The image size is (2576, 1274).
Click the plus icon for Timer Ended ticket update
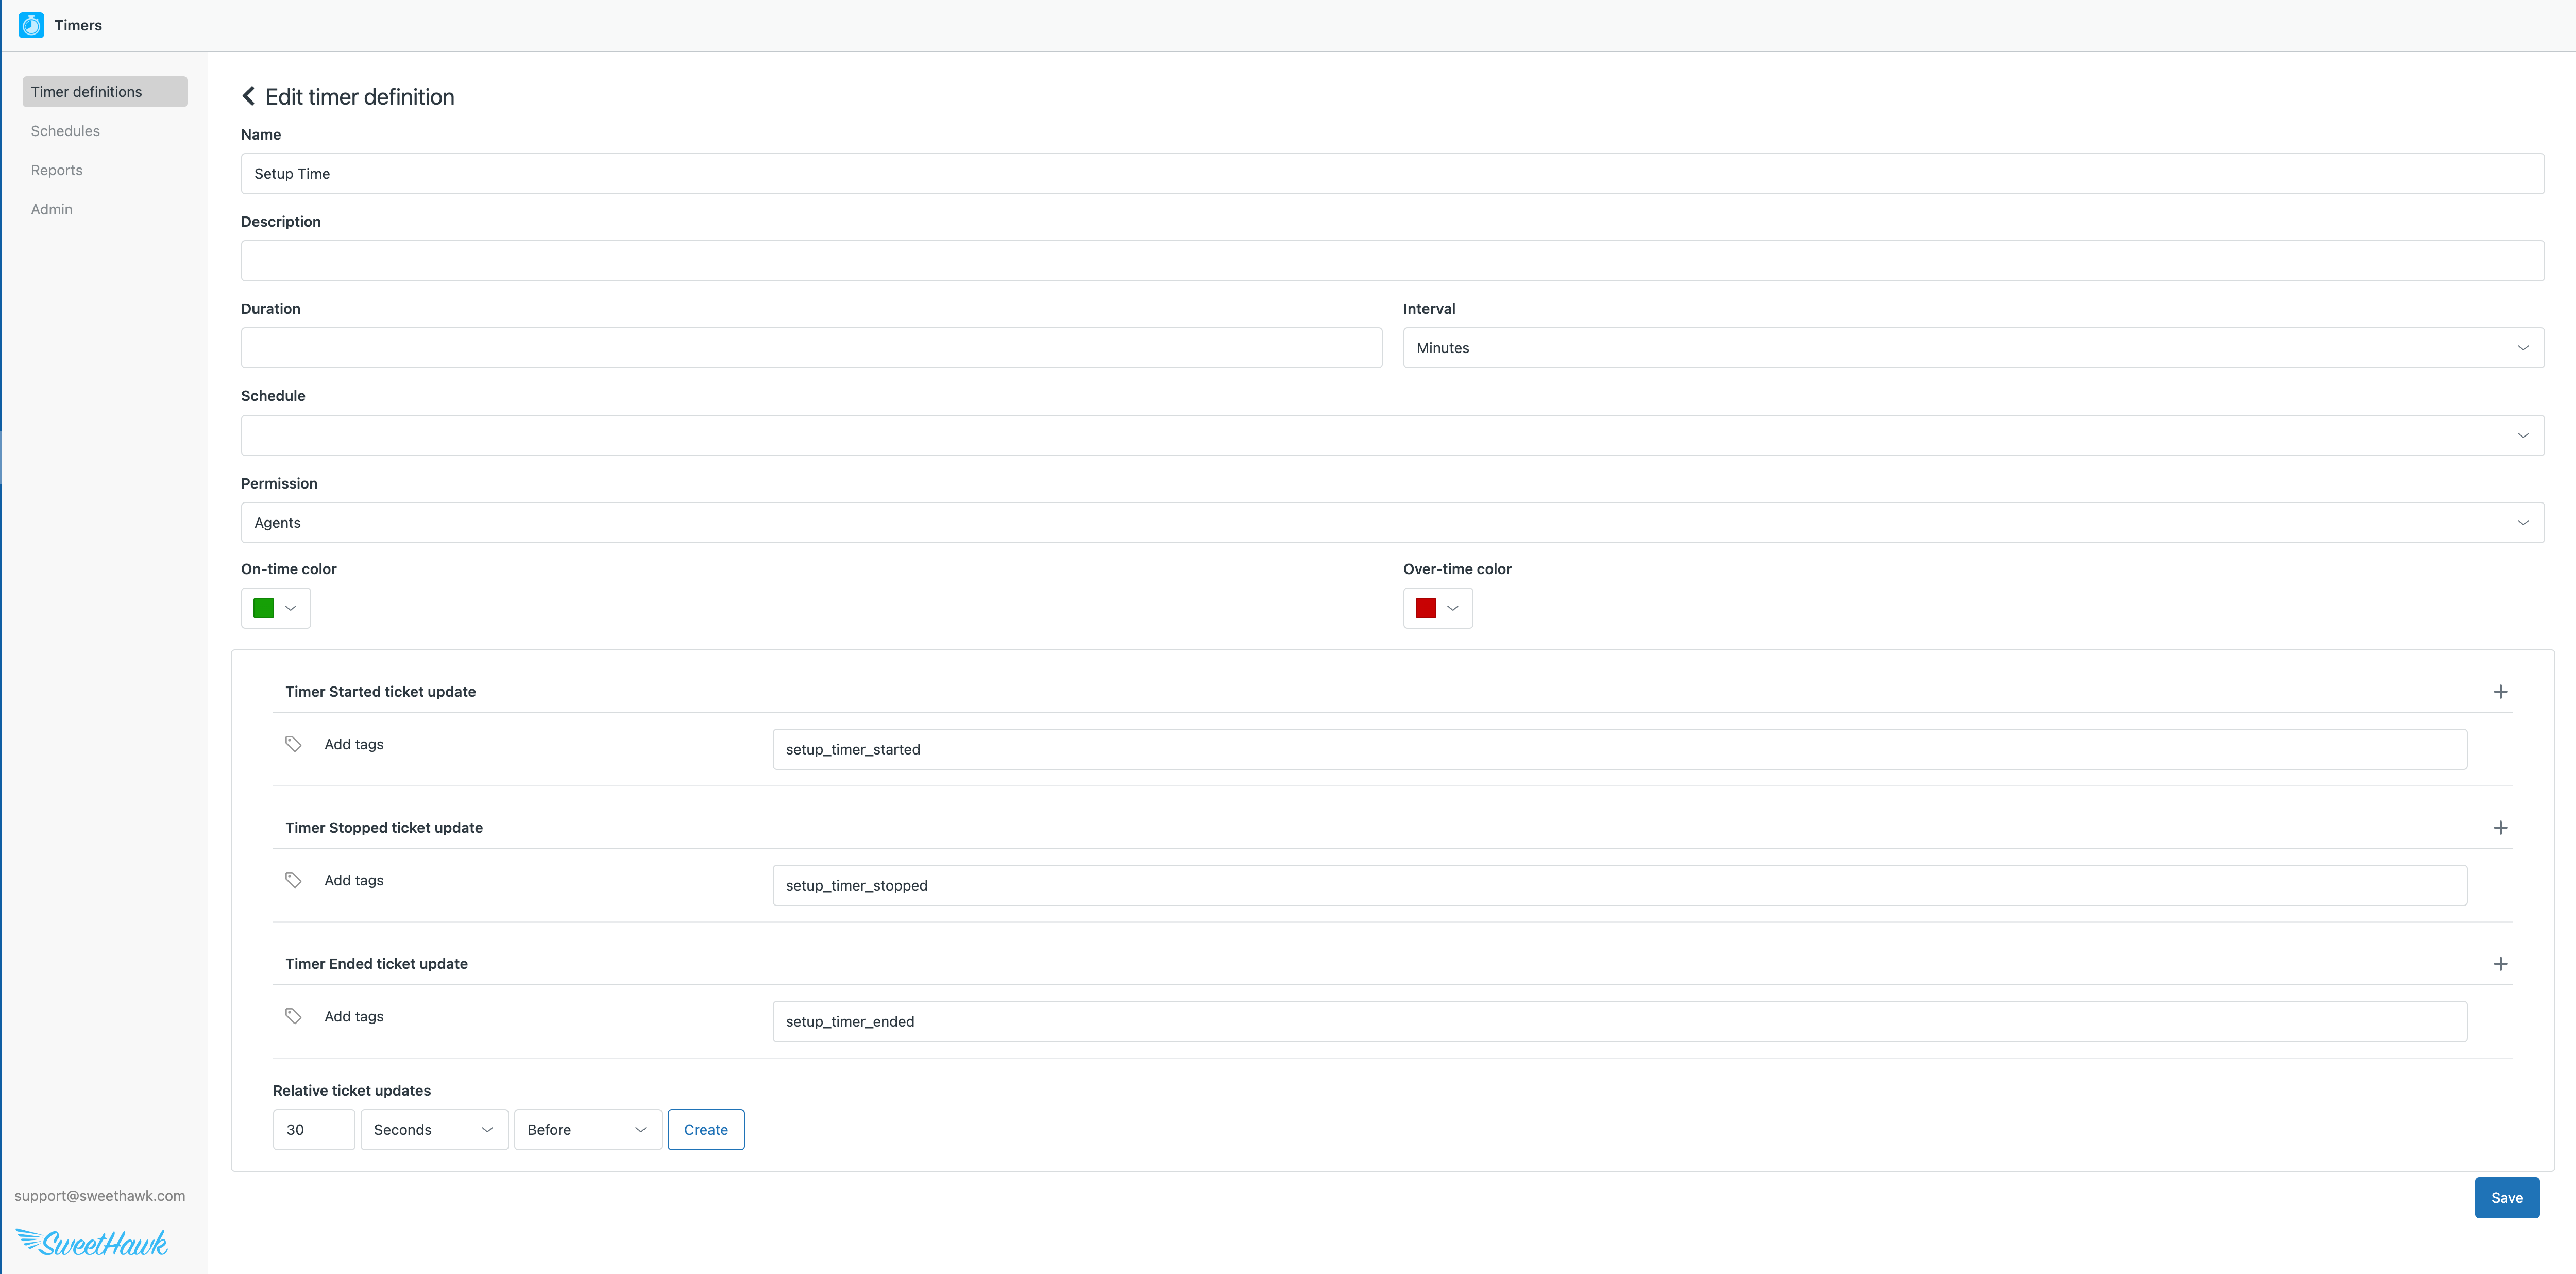(x=2502, y=963)
